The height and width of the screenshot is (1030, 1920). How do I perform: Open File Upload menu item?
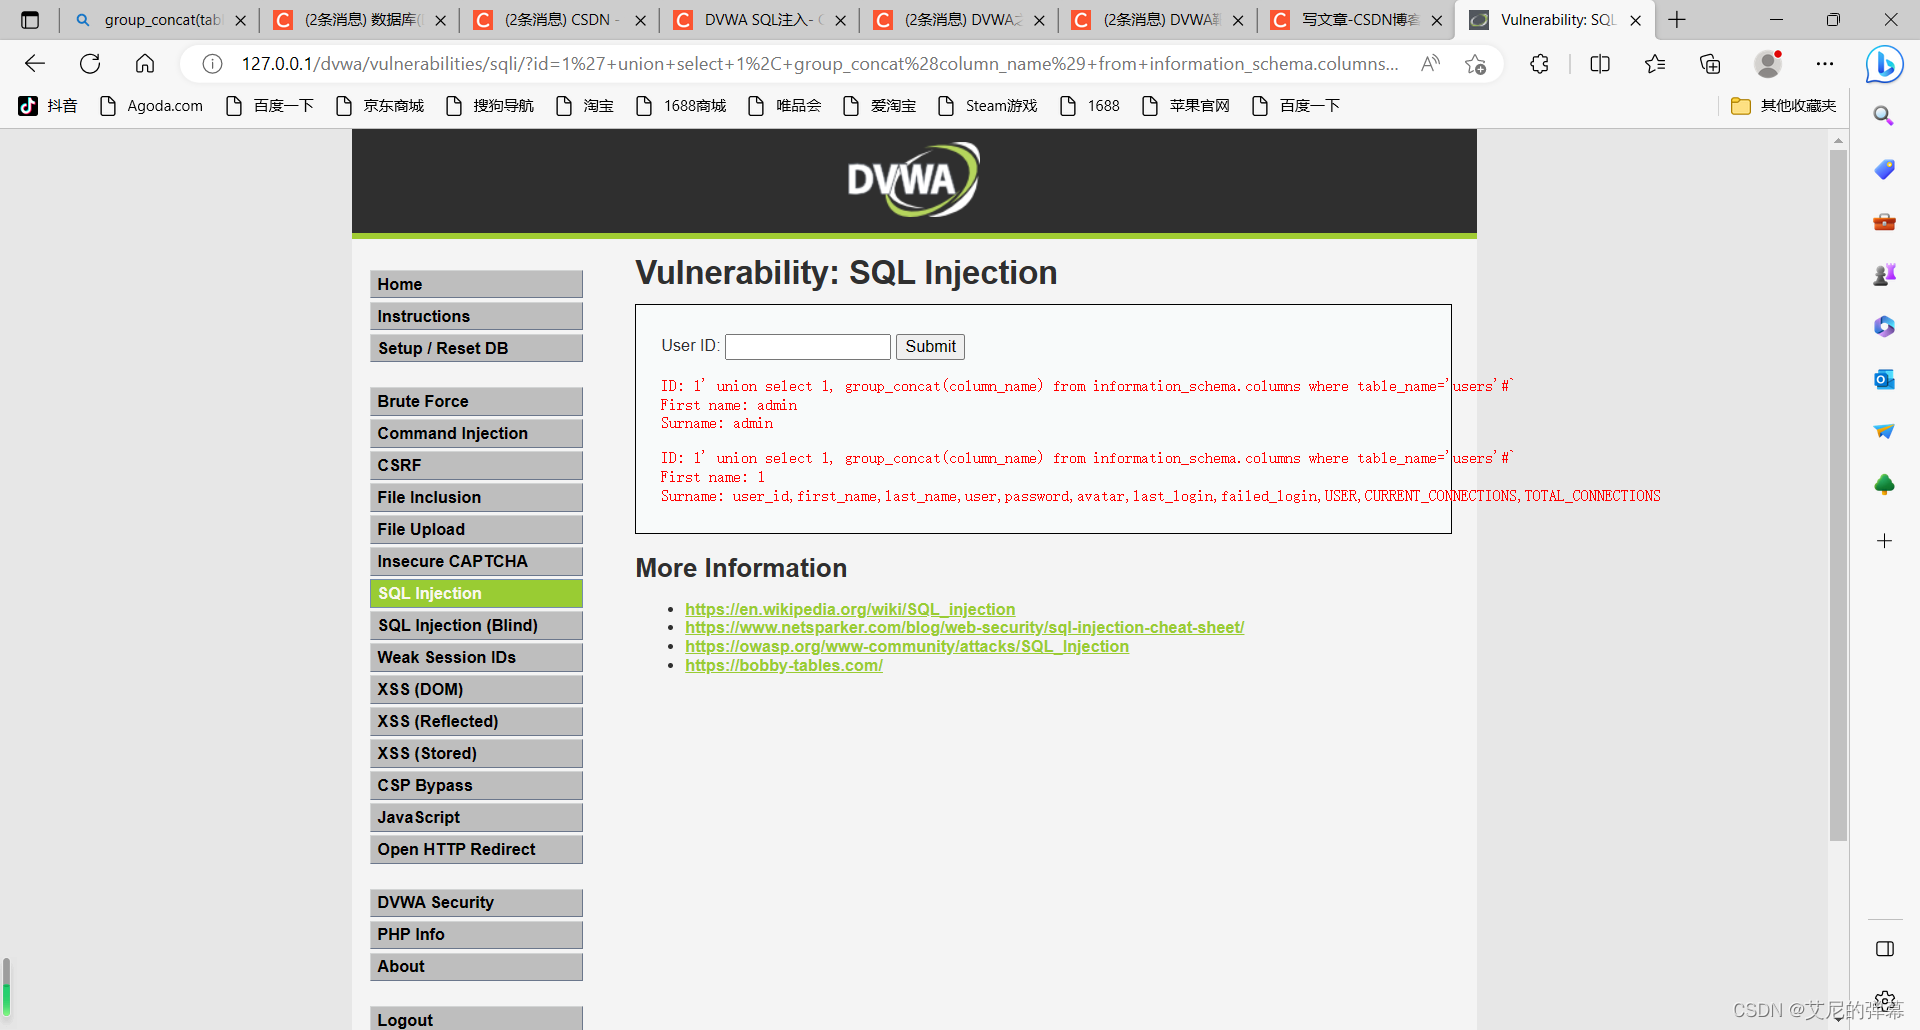click(x=476, y=529)
